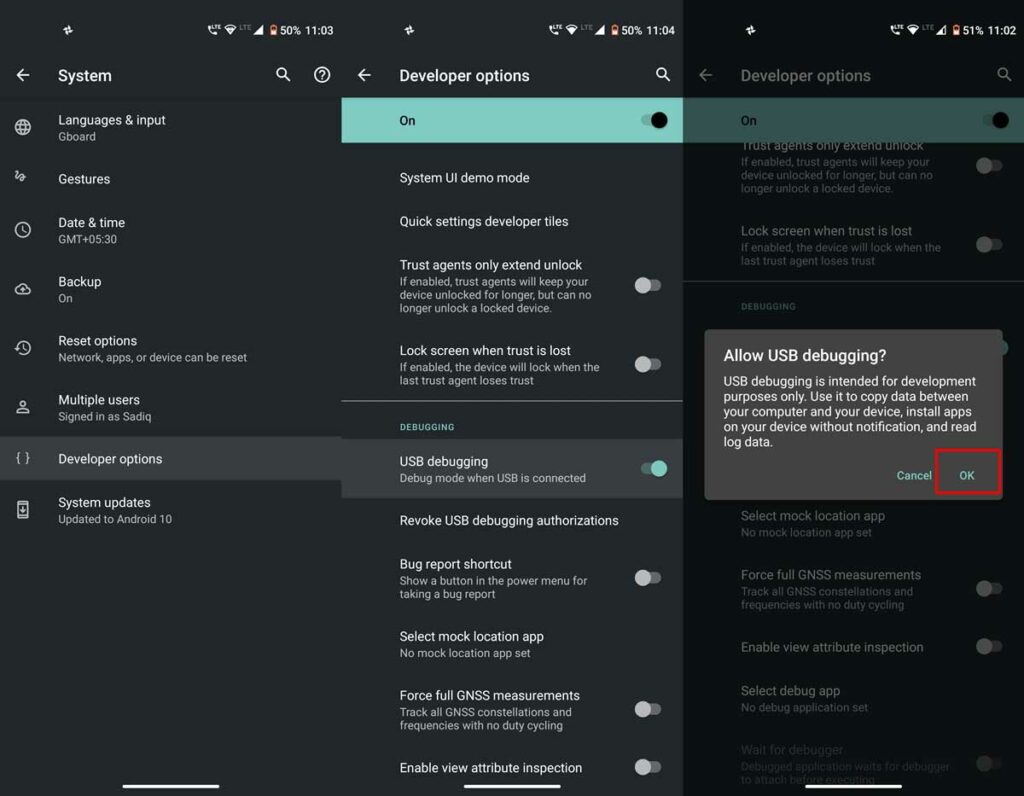Tap the back arrow on the System screen
The height and width of the screenshot is (796, 1024).
[x=22, y=75]
